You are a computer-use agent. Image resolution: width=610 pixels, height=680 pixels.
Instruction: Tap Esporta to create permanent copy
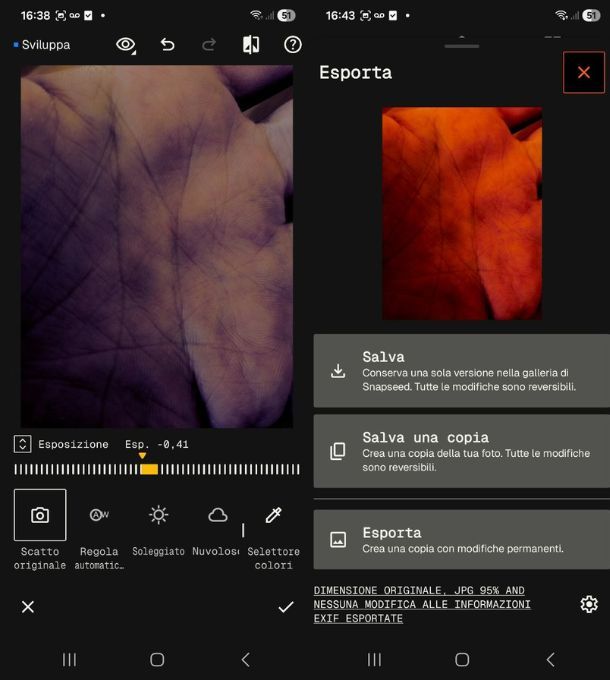(x=462, y=539)
